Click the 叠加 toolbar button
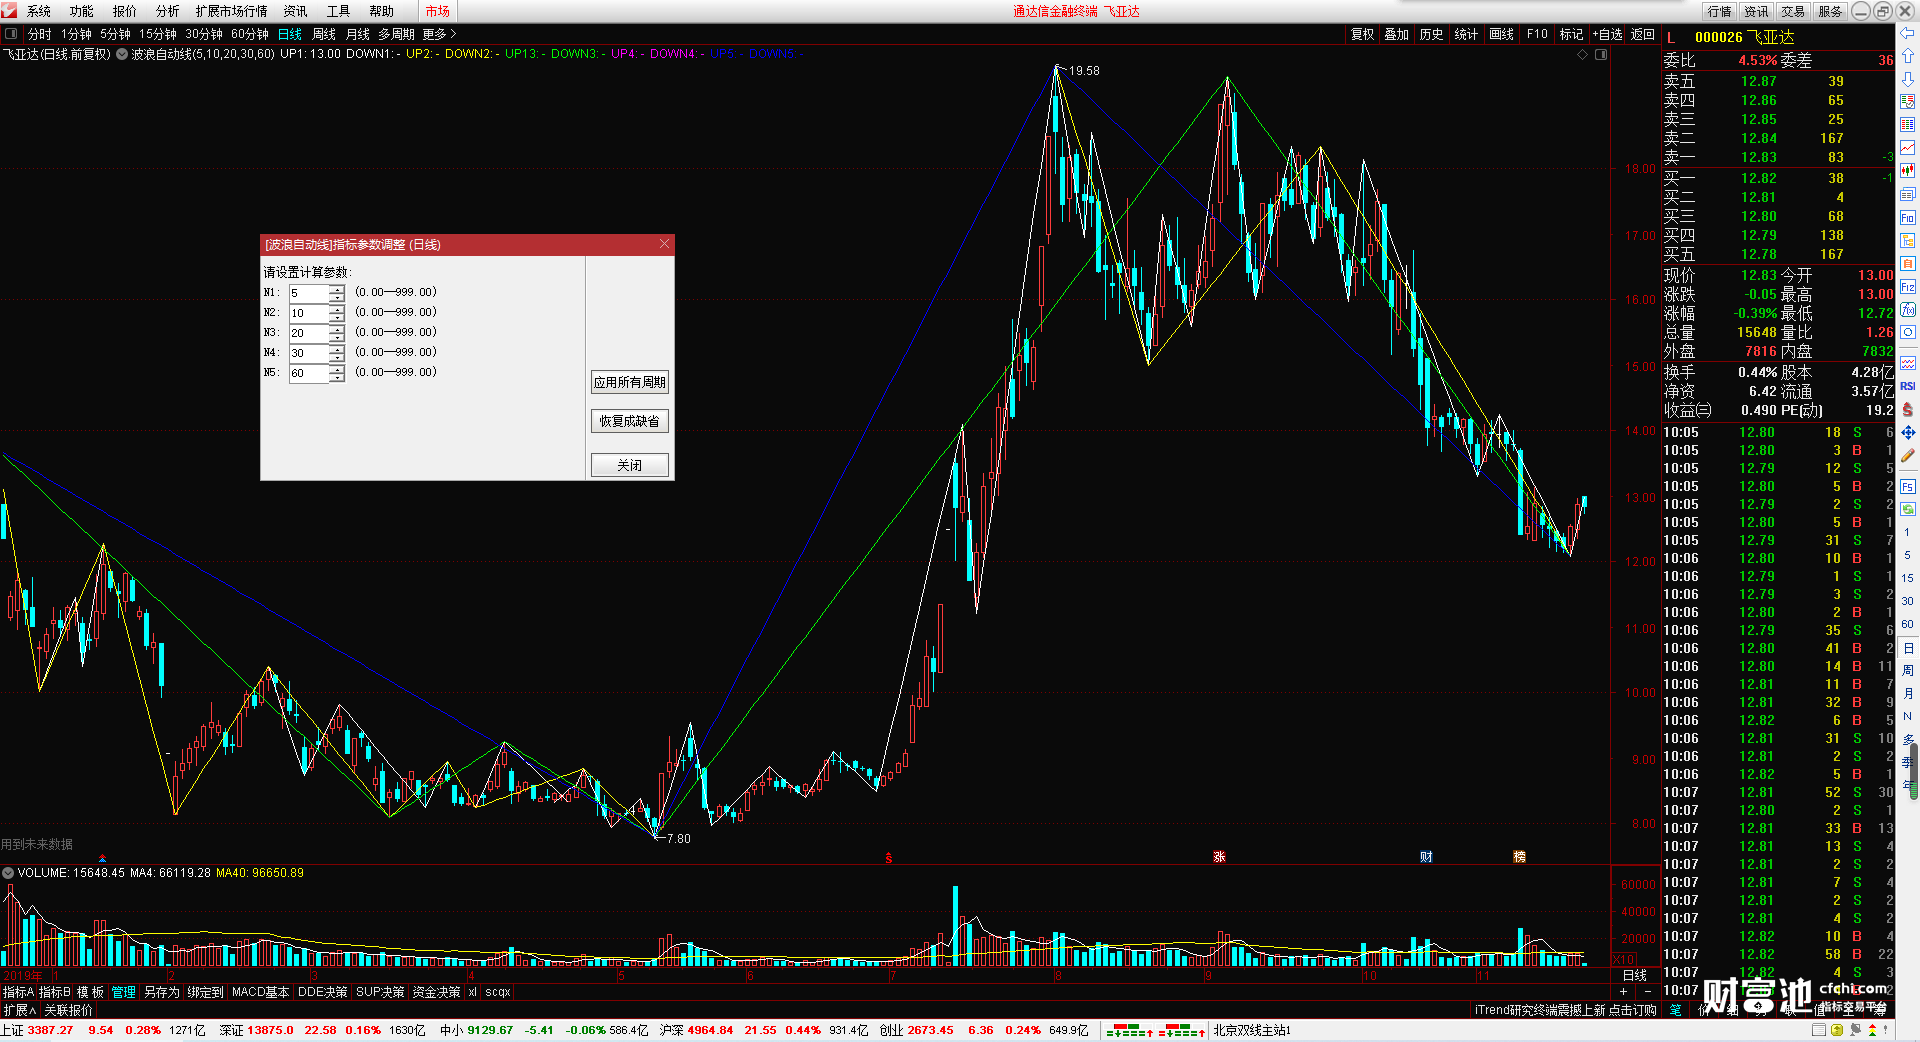The height and width of the screenshot is (1042, 1920). coord(1396,34)
